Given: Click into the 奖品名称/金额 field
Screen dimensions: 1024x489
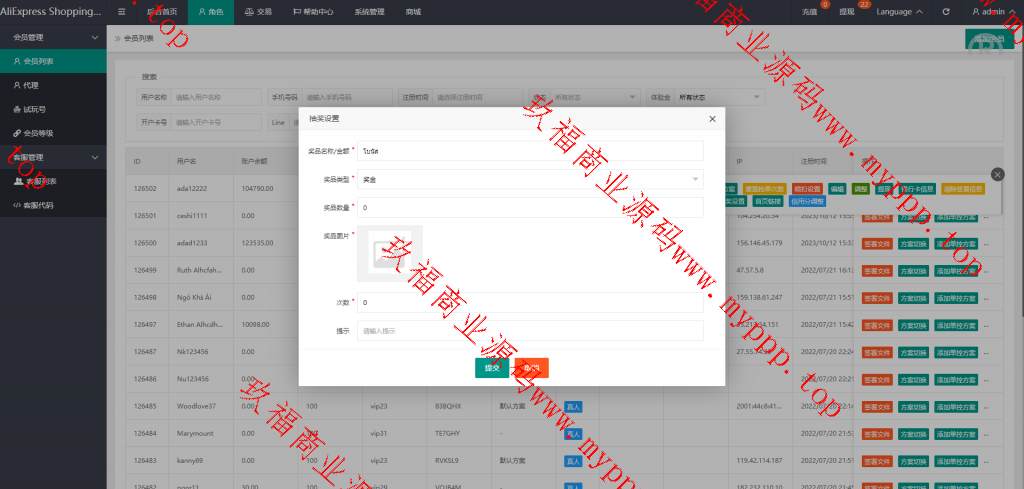Looking at the screenshot, I should 530,151.
